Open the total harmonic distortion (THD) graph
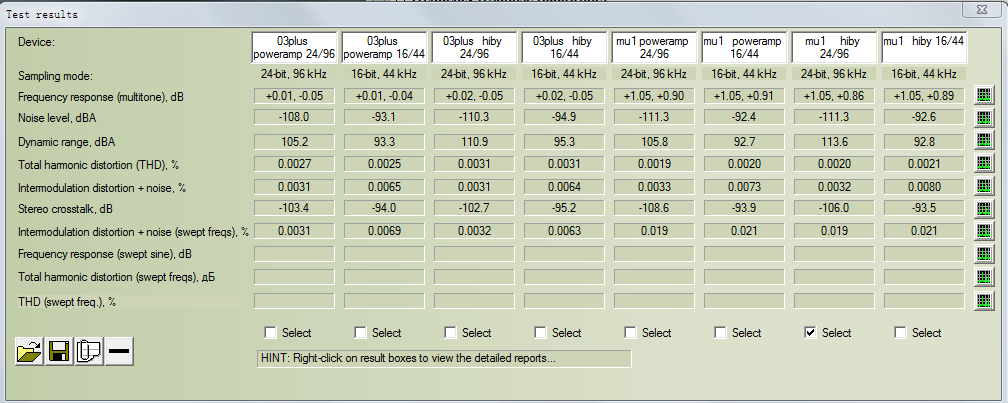Viewport: 1008px width, 403px height. pyautogui.click(x=984, y=164)
